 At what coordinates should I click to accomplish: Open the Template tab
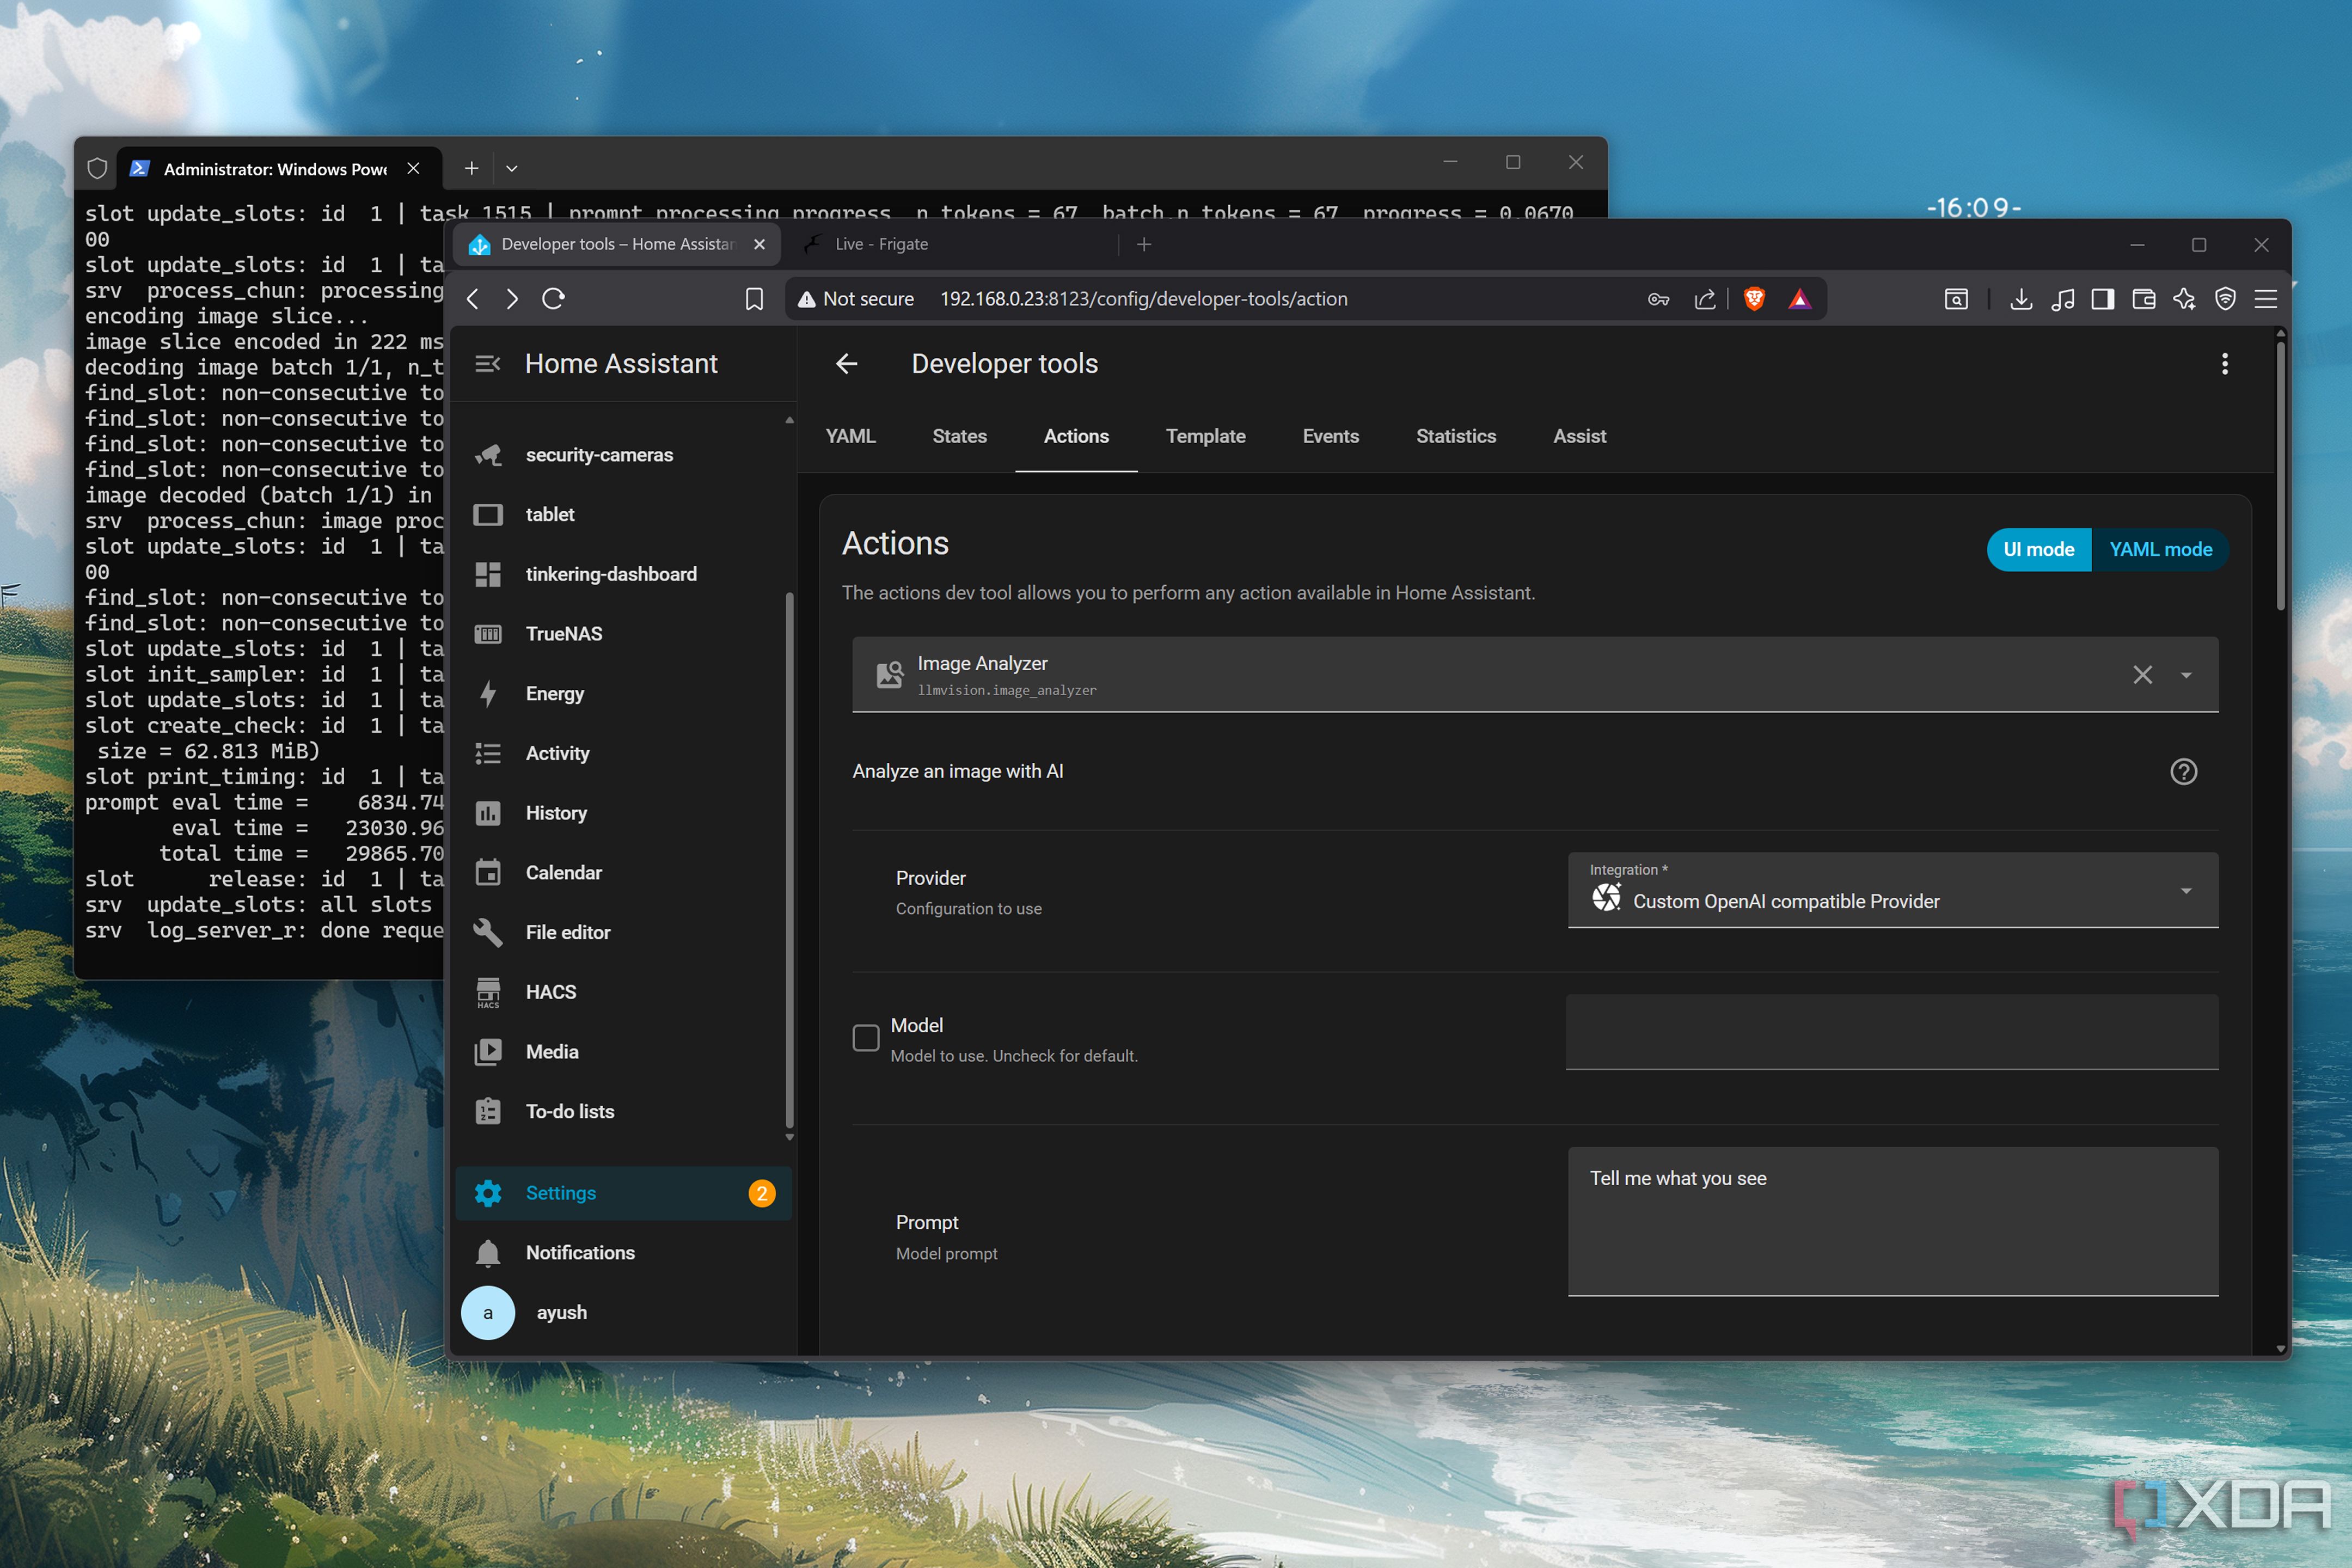tap(1206, 437)
